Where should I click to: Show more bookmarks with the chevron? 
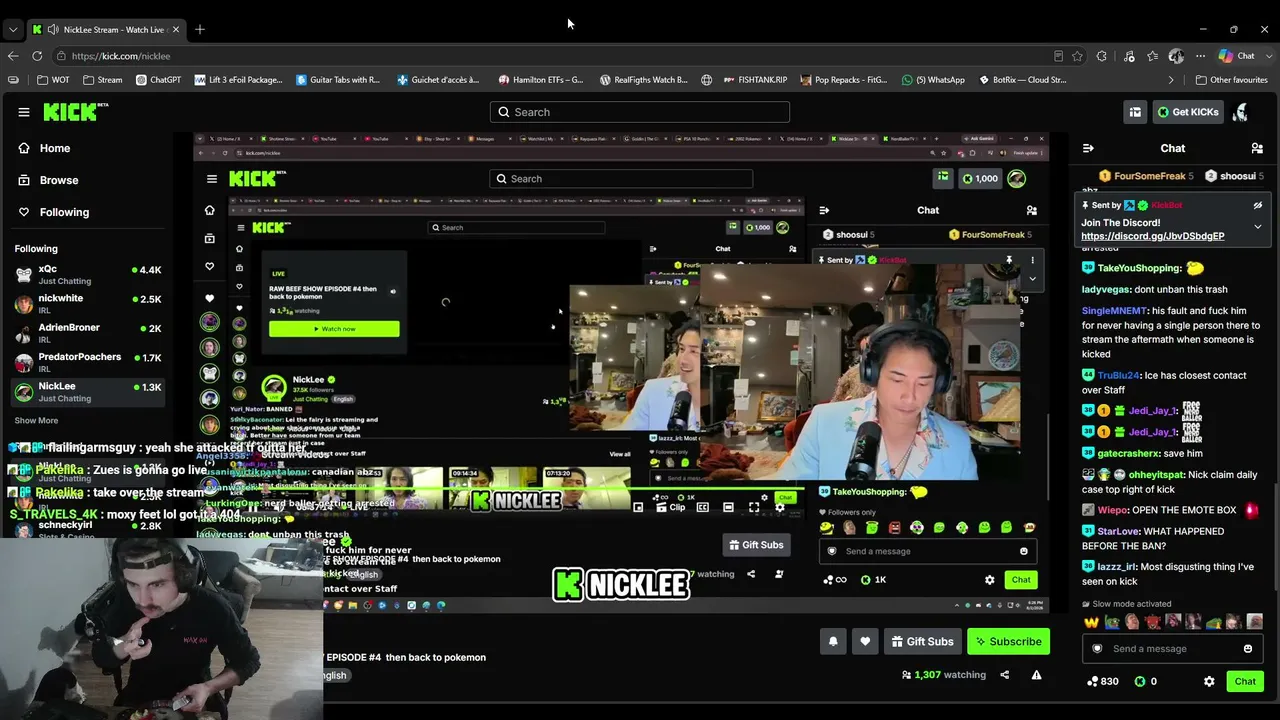tap(1171, 80)
